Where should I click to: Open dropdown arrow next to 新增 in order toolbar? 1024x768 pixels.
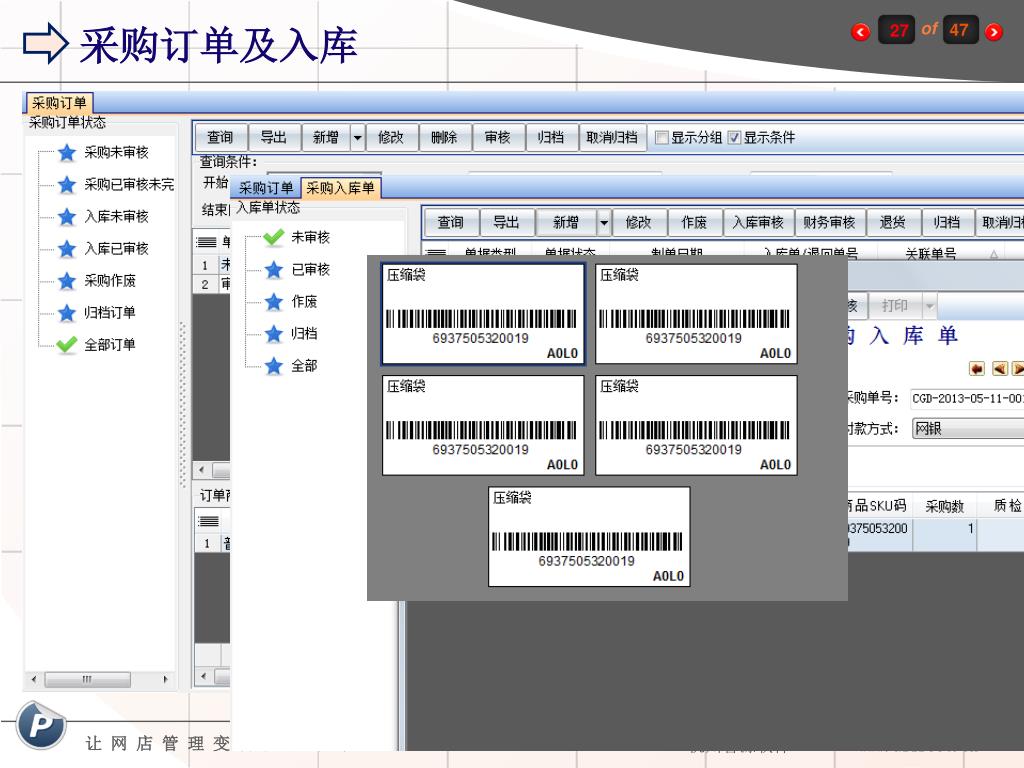pyautogui.click(x=357, y=138)
